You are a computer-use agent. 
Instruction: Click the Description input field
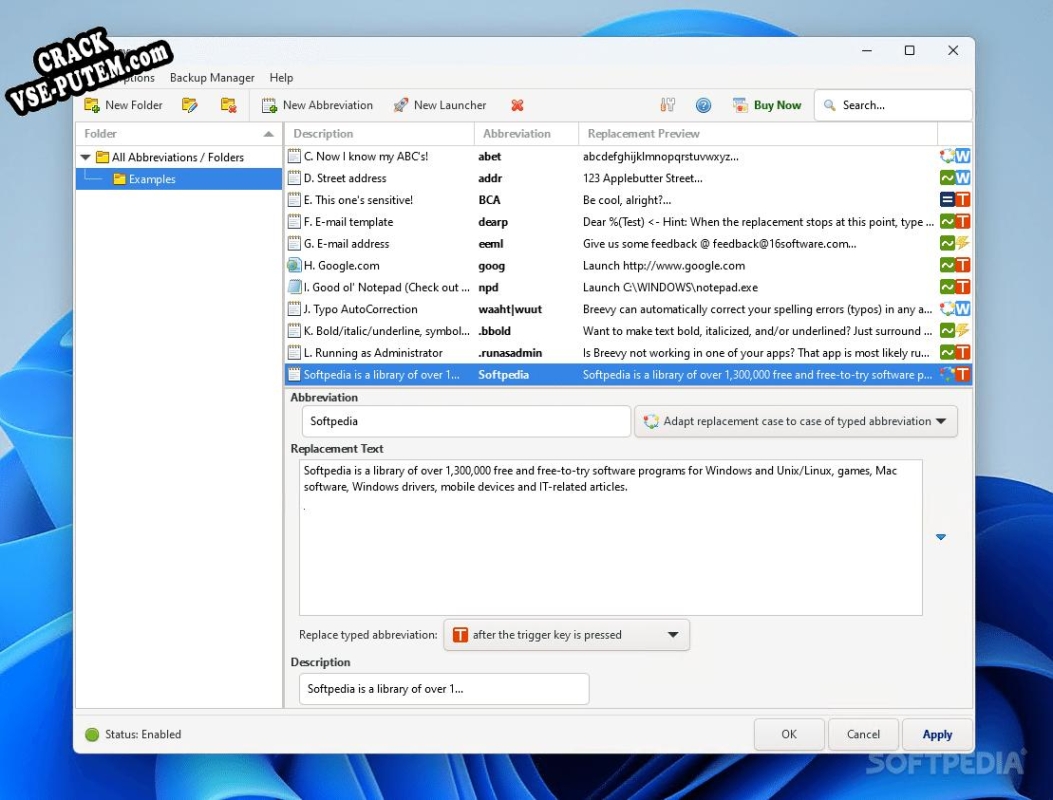click(444, 688)
